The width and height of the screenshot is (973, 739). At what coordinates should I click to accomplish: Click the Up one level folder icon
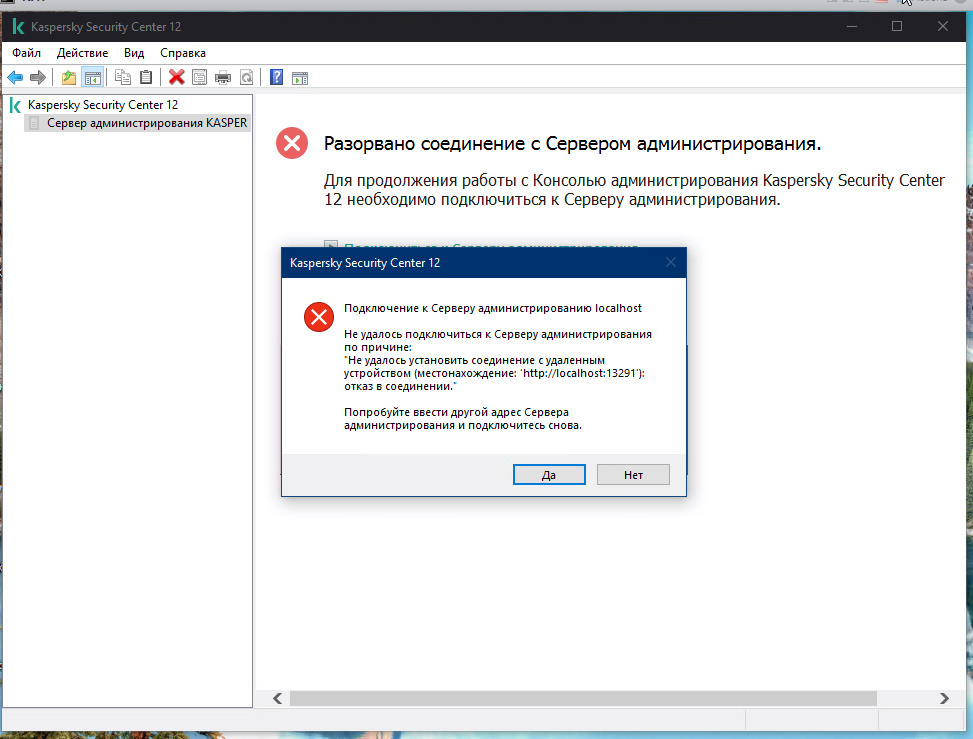click(x=69, y=78)
